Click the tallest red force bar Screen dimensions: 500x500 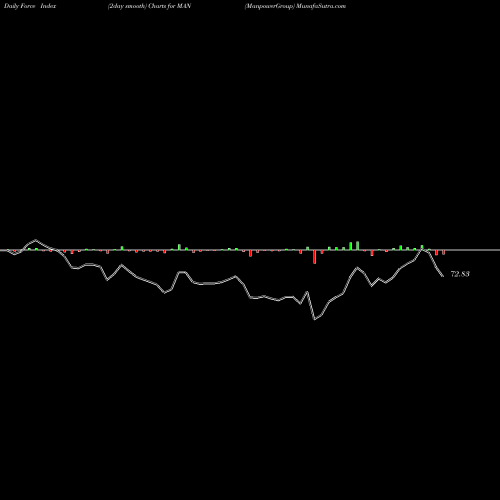coord(314,257)
